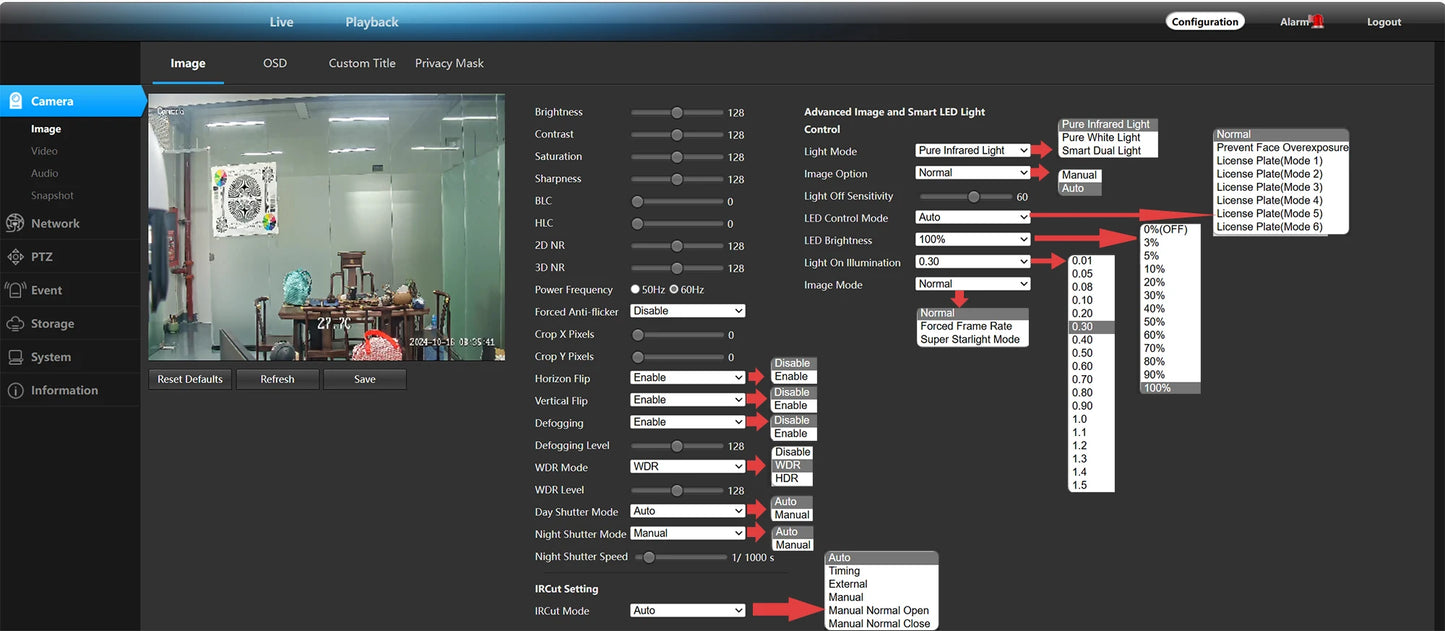1445x631 pixels.
Task: Go to the Playback page
Action: pyautogui.click(x=372, y=21)
